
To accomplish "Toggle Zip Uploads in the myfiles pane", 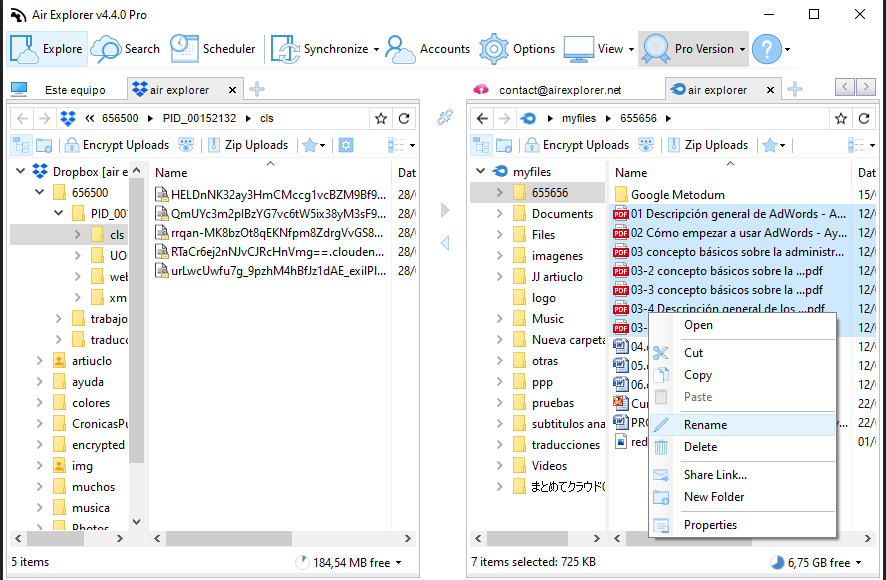I will [708, 145].
